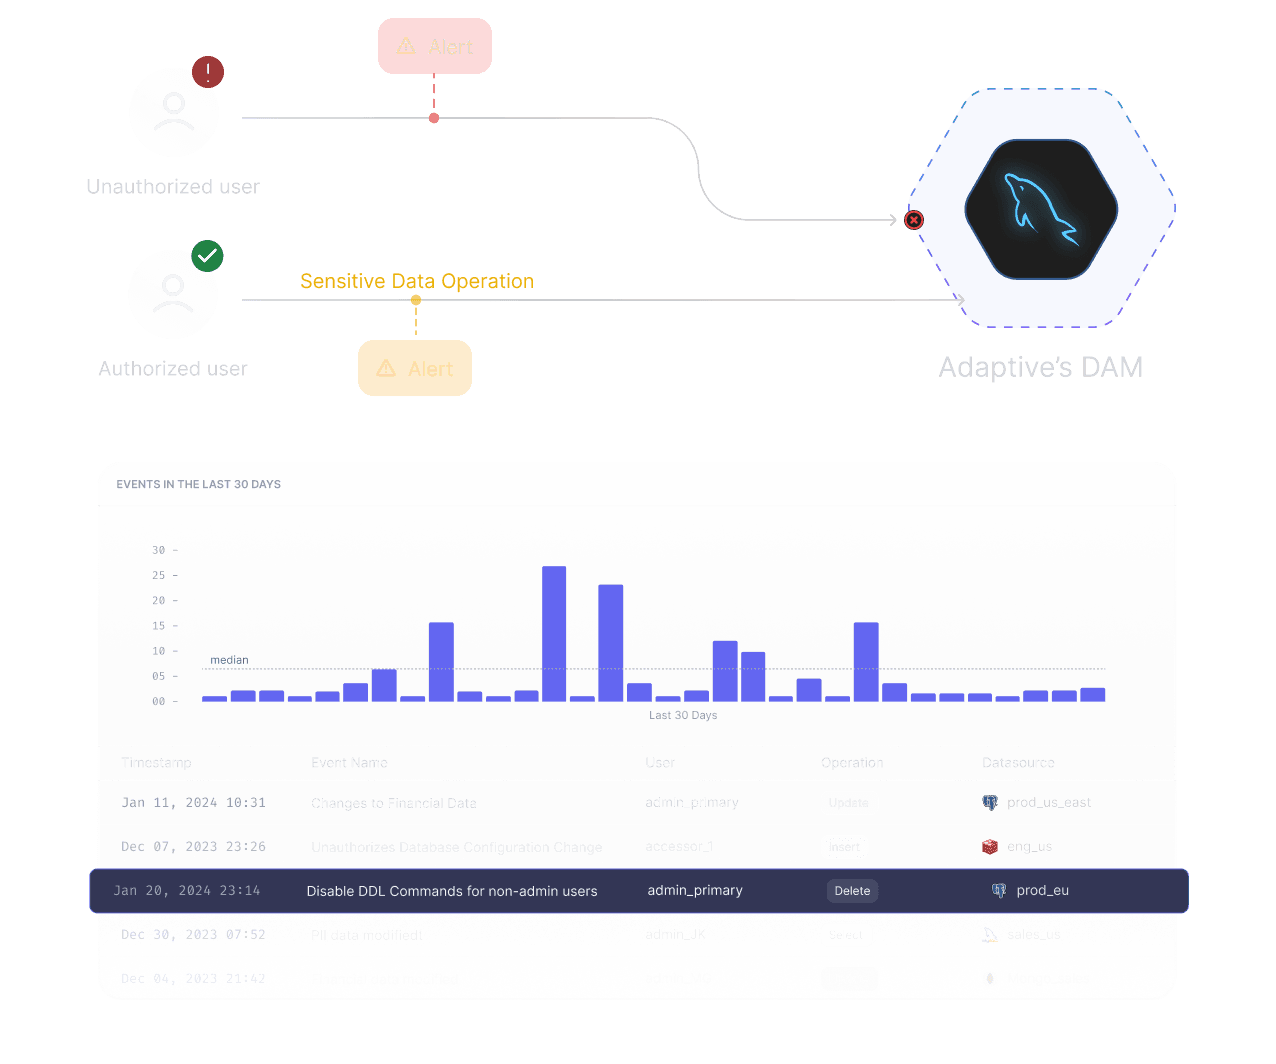Screen dimensions: 1276x1064
Task: Click the red exclamation warning badge
Action: [208, 72]
